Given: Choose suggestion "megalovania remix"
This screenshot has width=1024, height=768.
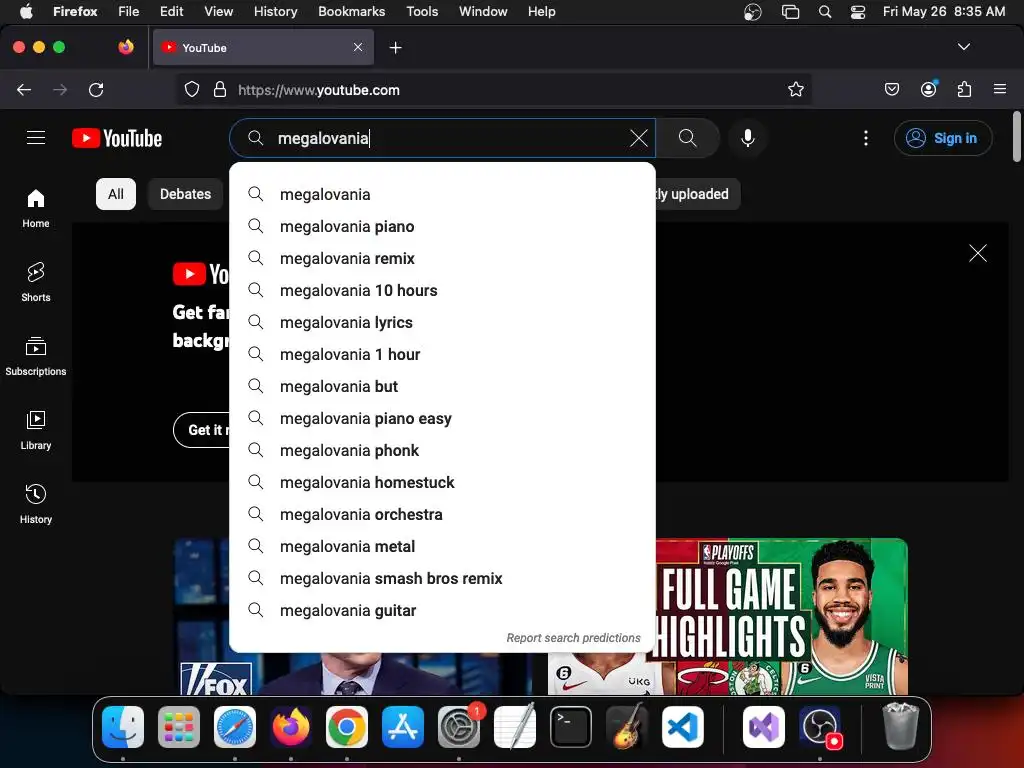Looking at the screenshot, I should tap(442, 259).
